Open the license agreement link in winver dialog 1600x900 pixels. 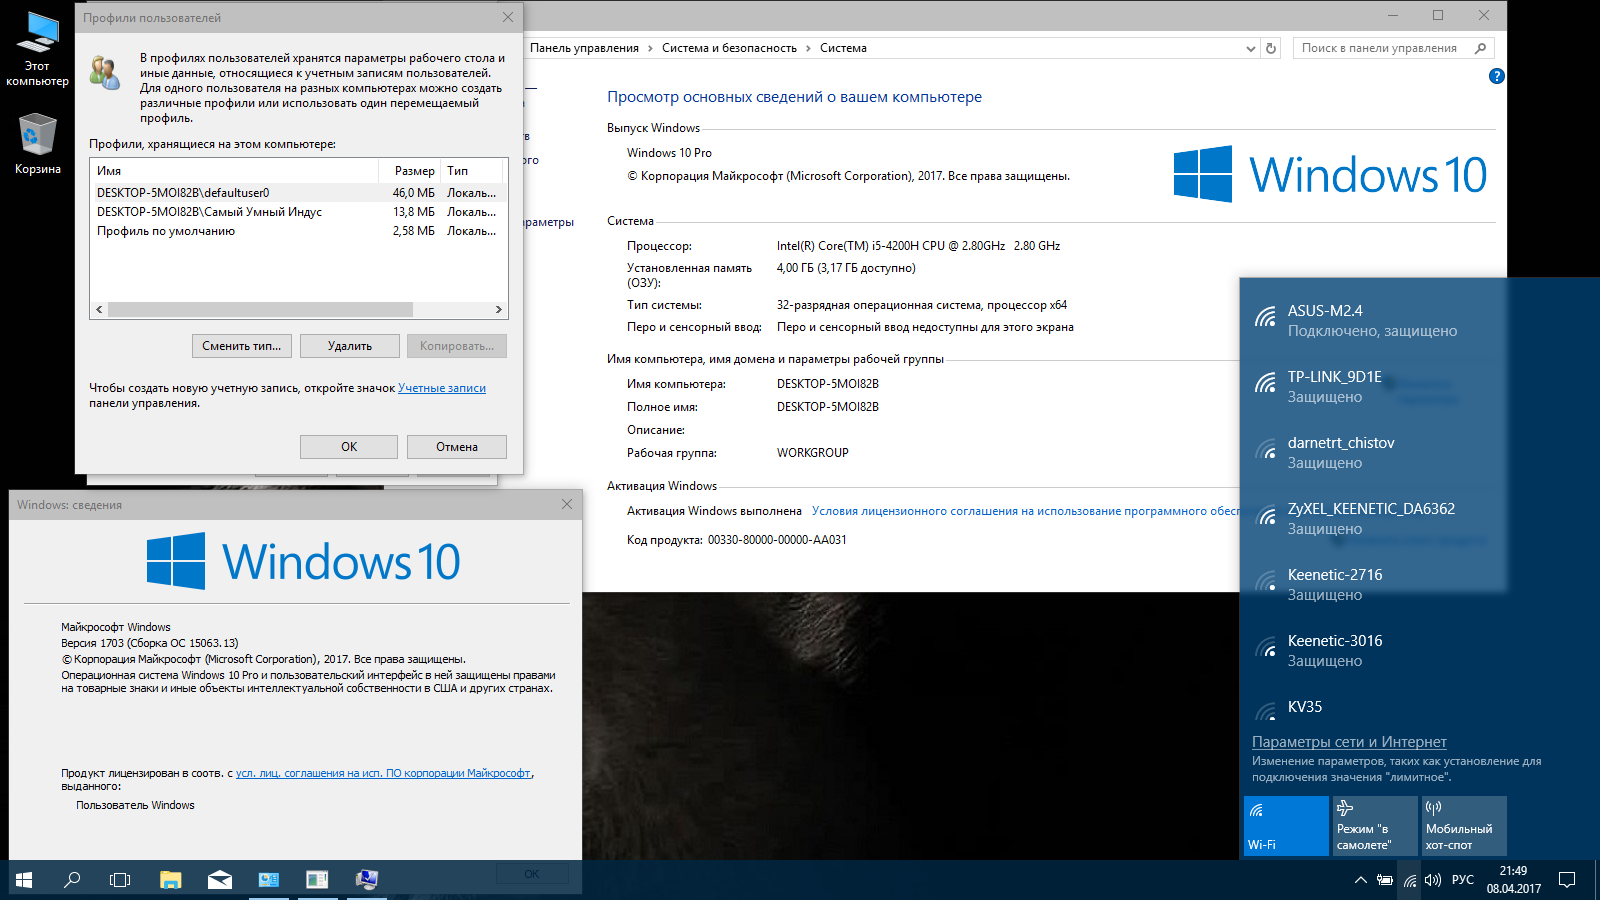pos(383,773)
